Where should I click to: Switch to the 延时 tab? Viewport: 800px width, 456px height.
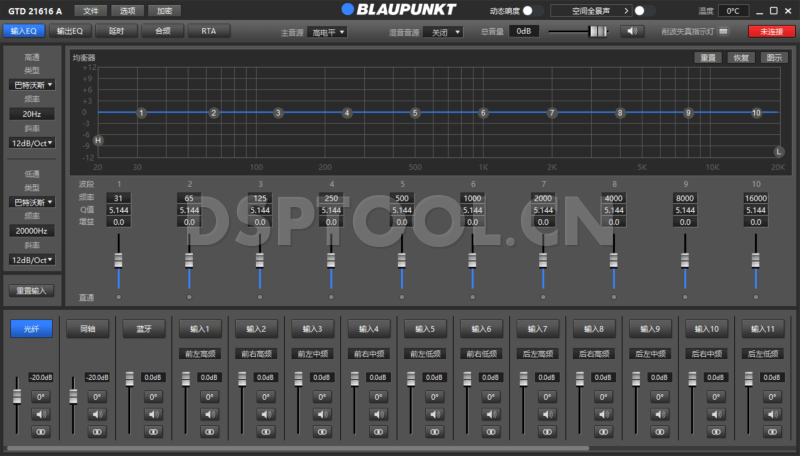(x=116, y=31)
